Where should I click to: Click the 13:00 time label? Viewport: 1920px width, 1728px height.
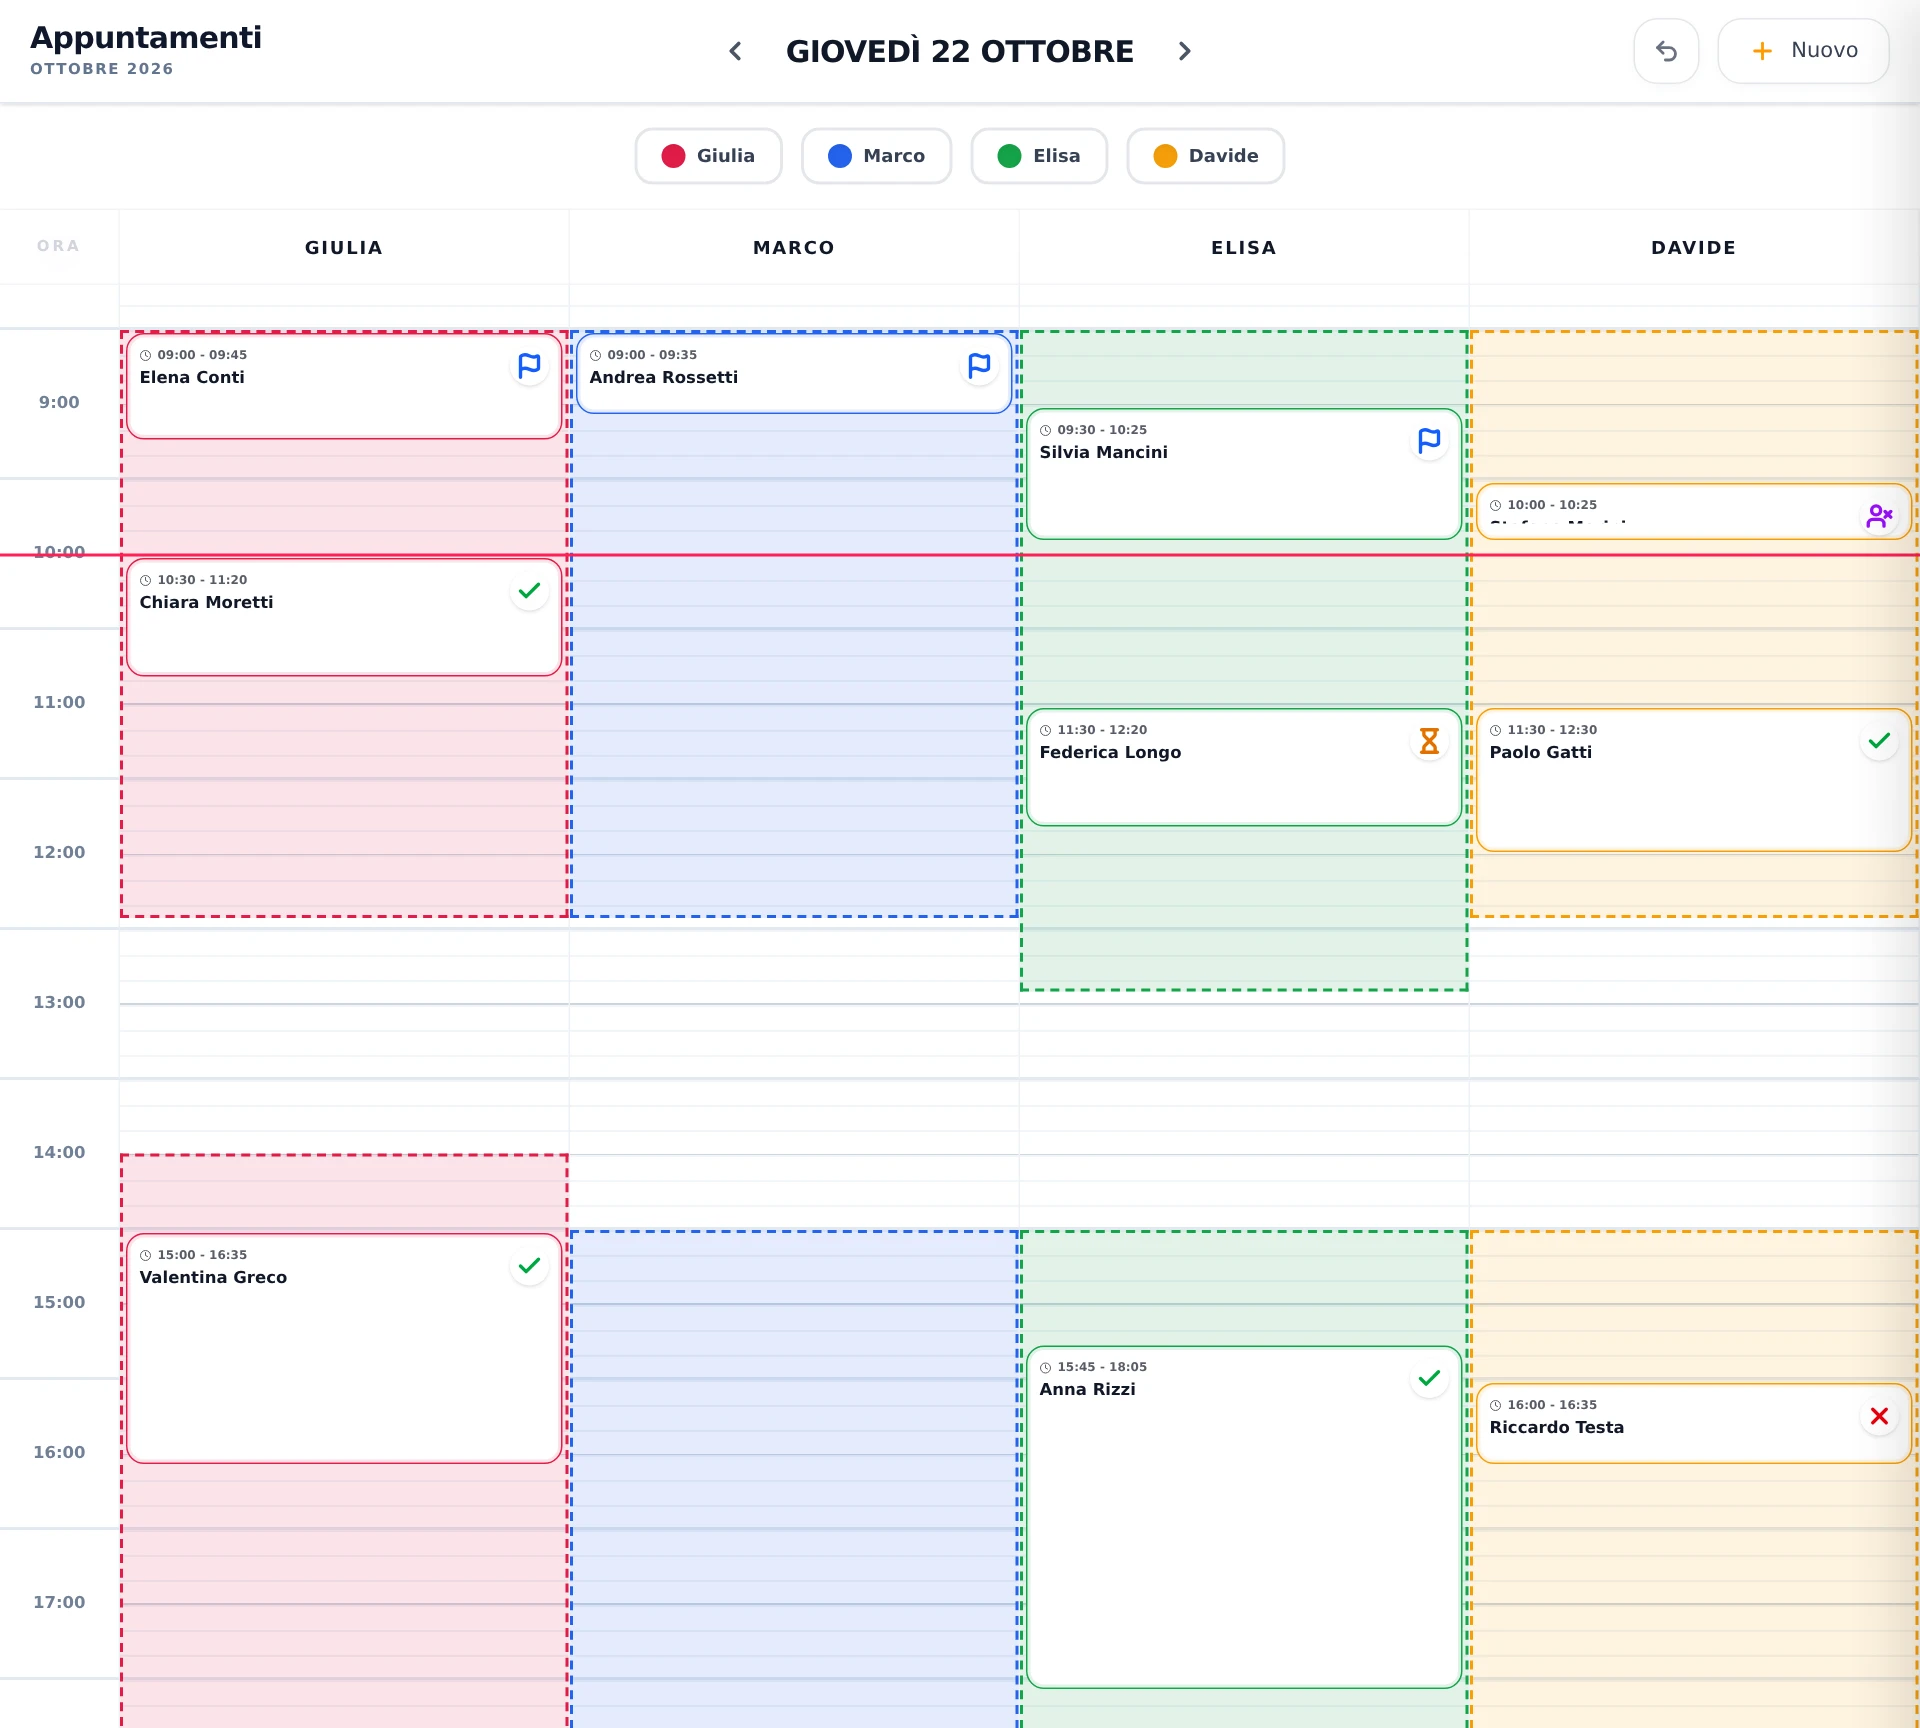click(x=59, y=1002)
